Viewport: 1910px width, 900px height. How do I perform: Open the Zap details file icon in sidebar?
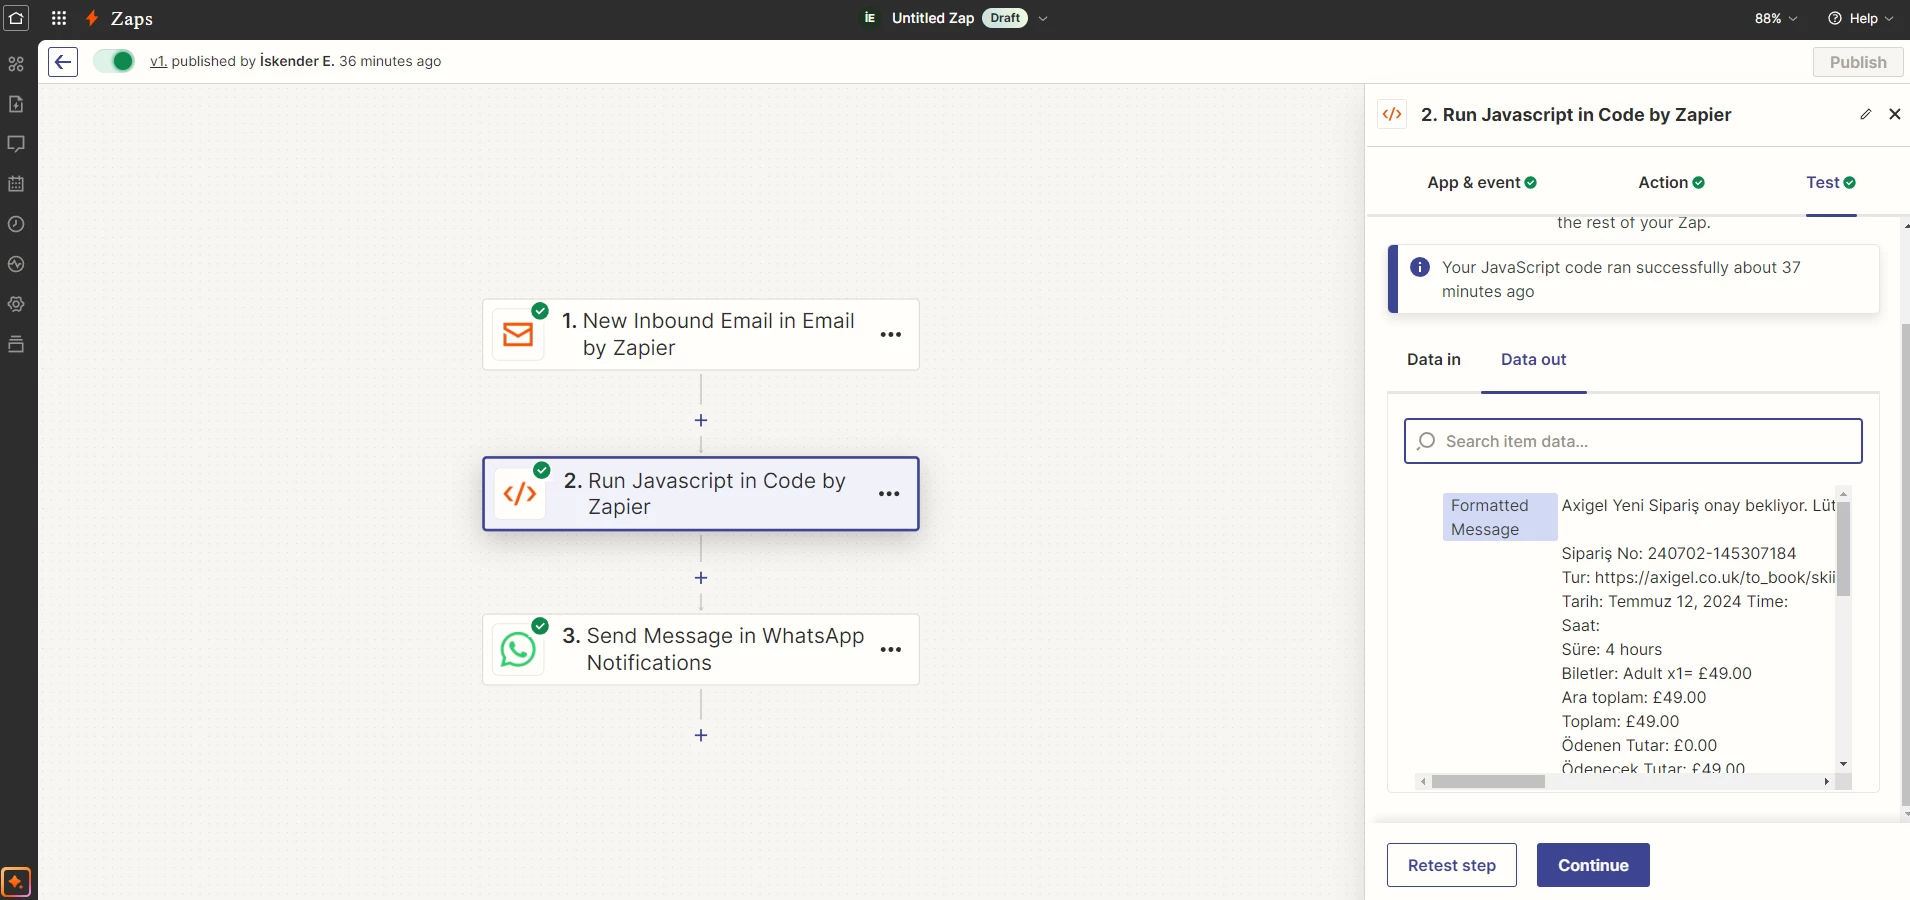[16, 104]
